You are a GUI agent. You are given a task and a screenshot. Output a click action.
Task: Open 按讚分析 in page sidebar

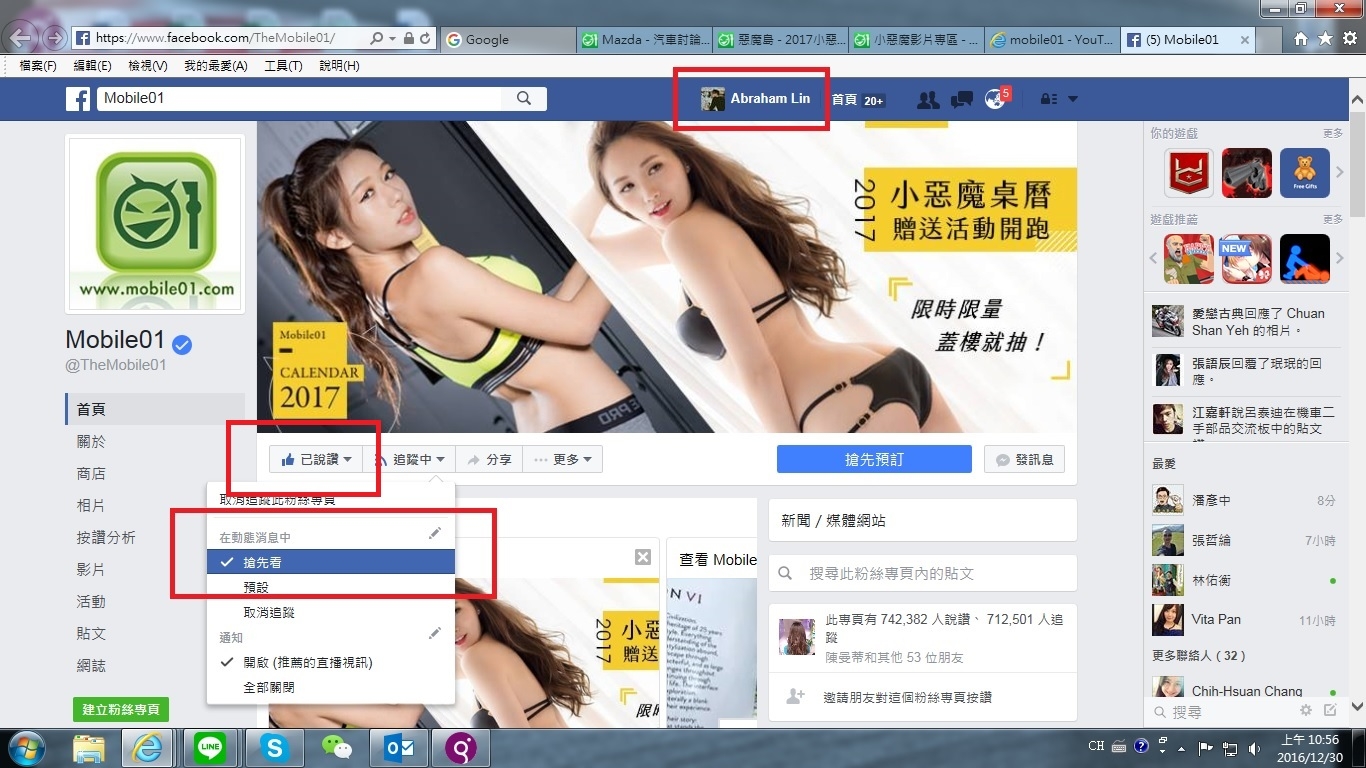(x=106, y=537)
